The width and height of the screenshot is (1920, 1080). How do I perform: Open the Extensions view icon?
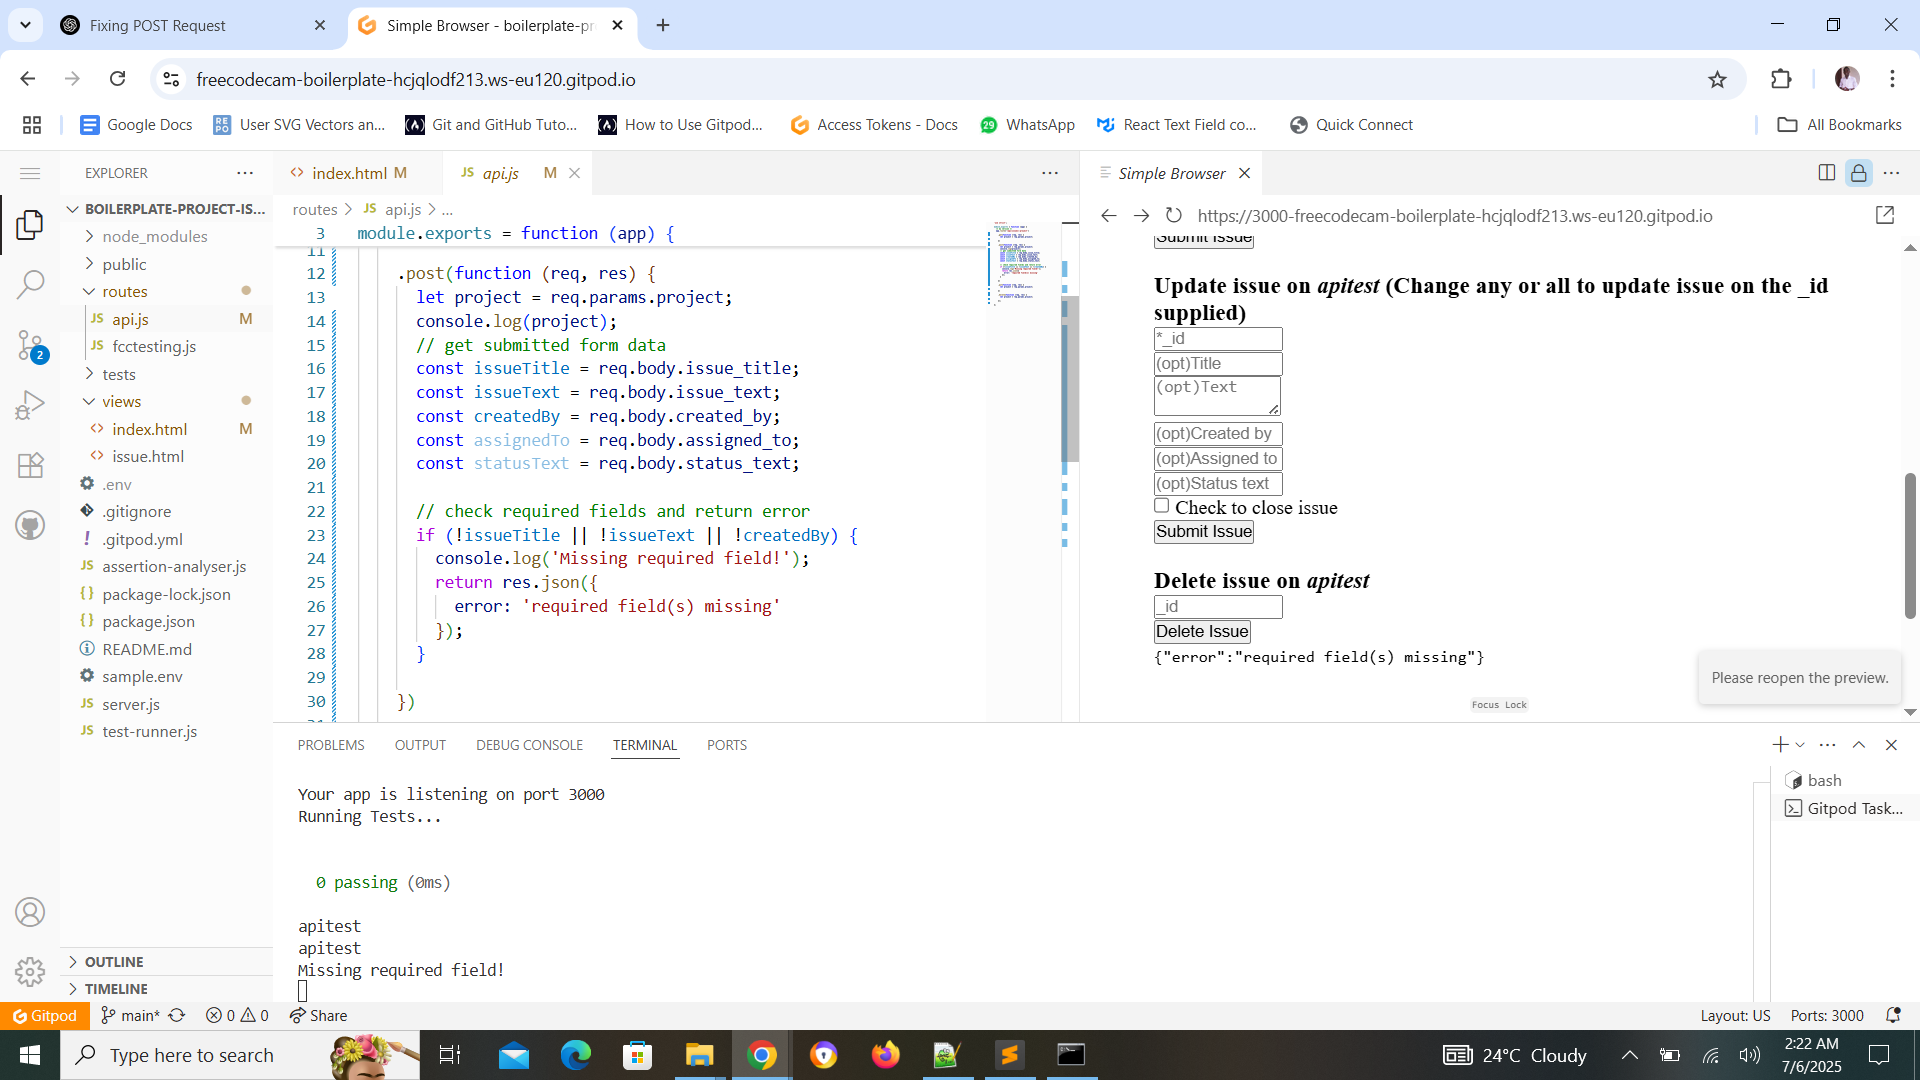pyautogui.click(x=30, y=465)
